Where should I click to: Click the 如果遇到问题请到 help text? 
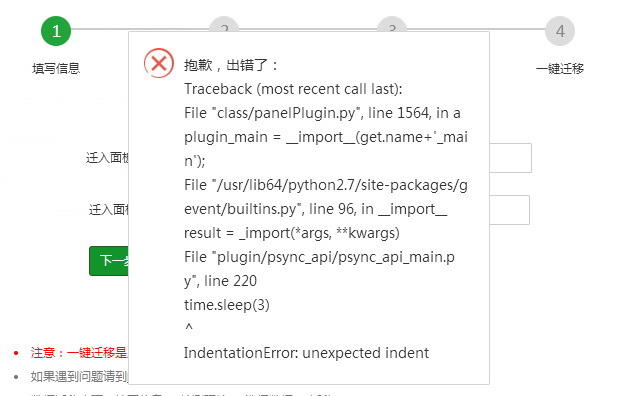[x=79, y=377]
